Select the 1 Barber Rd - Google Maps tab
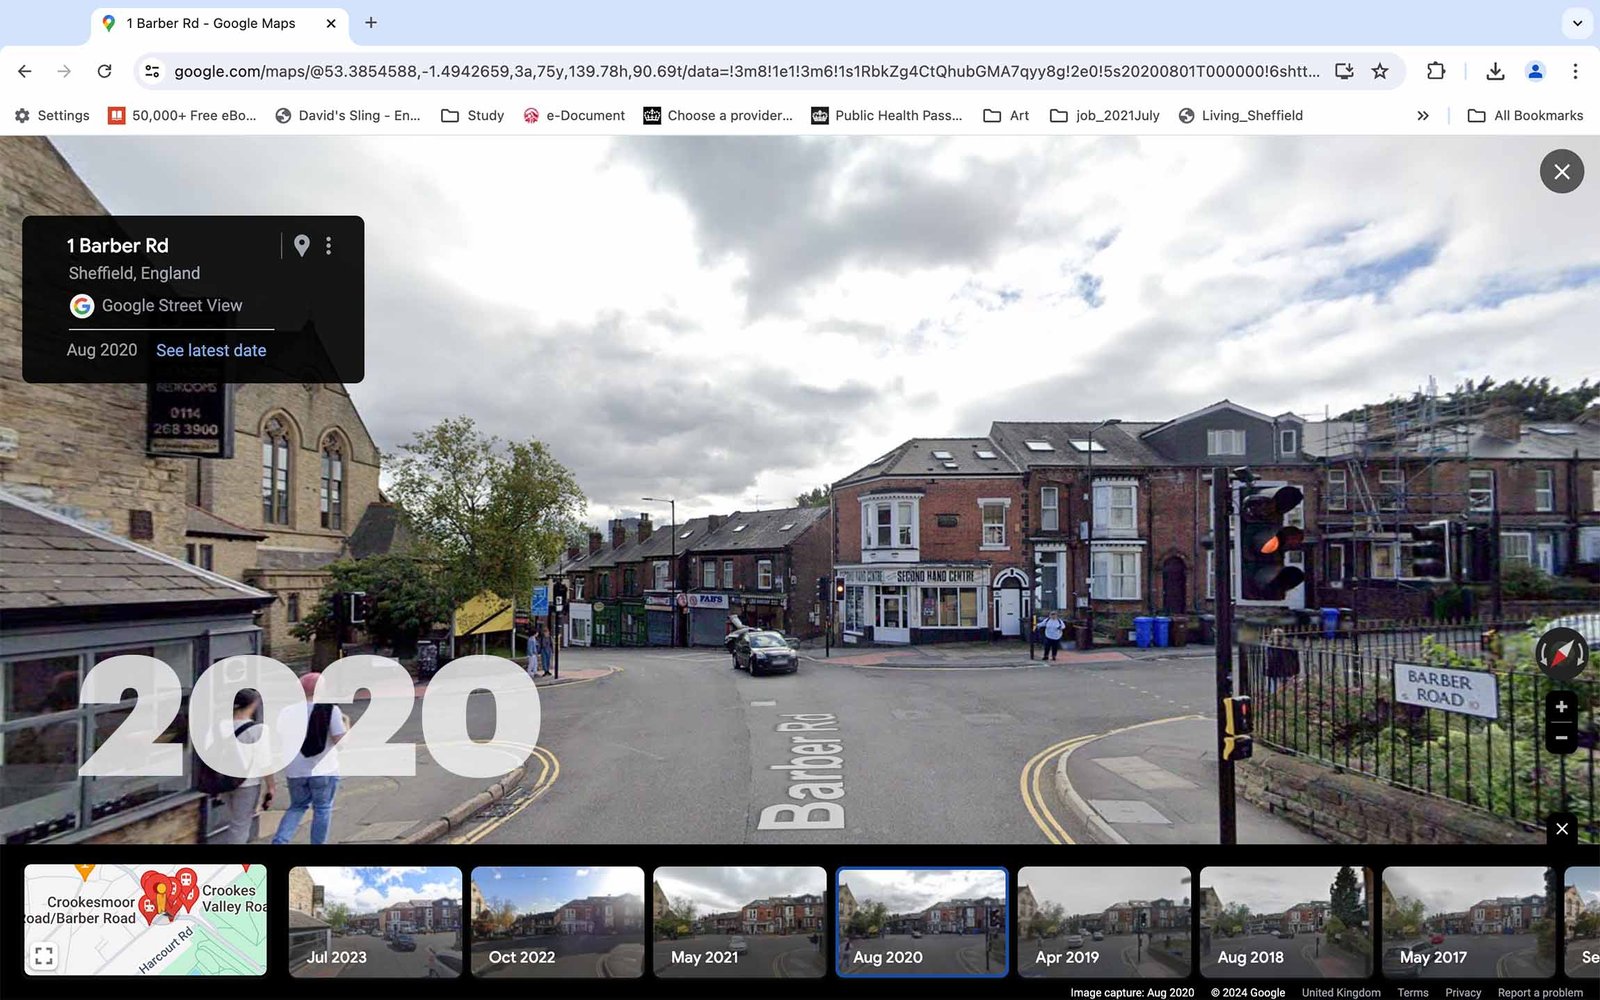 pyautogui.click(x=220, y=23)
